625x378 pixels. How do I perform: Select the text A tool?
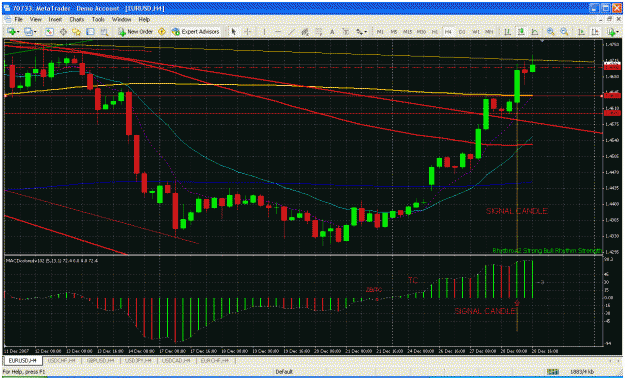pyautogui.click(x=332, y=32)
